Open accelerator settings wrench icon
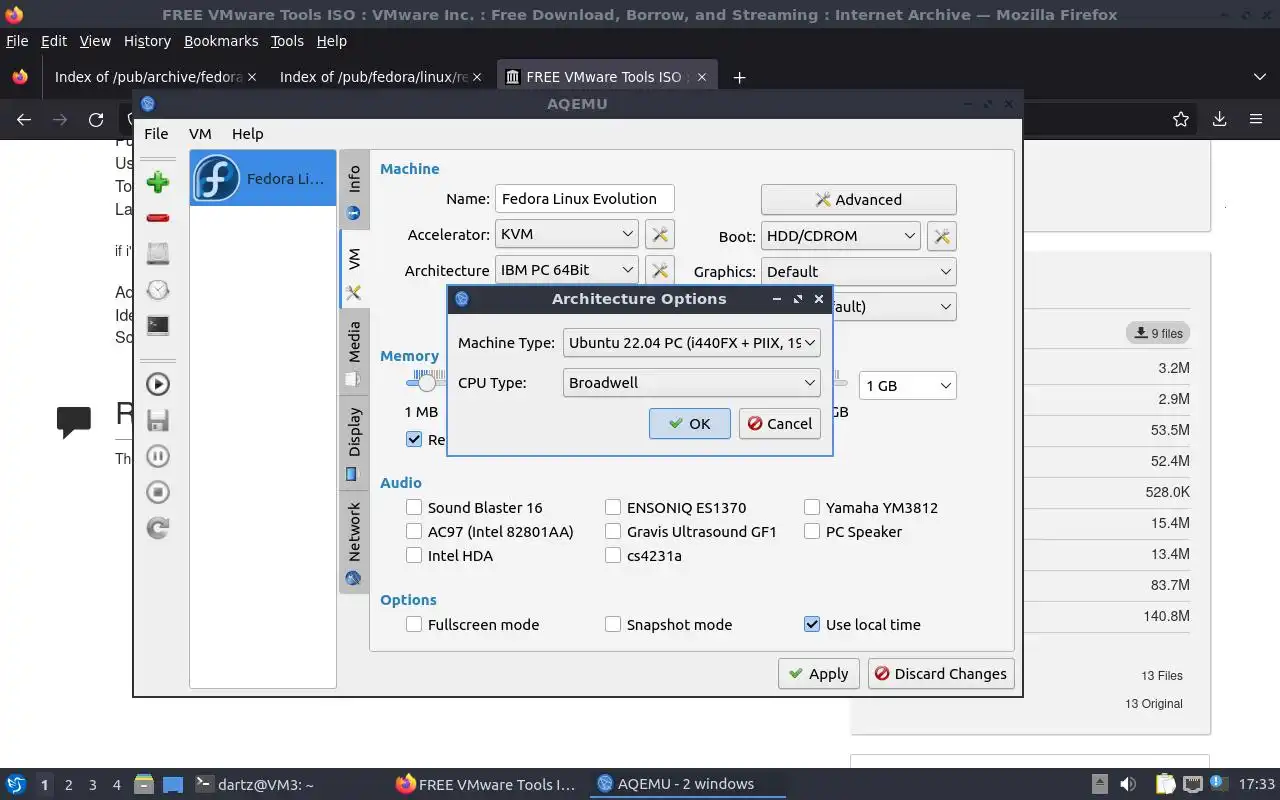This screenshot has width=1280, height=800. coord(659,234)
